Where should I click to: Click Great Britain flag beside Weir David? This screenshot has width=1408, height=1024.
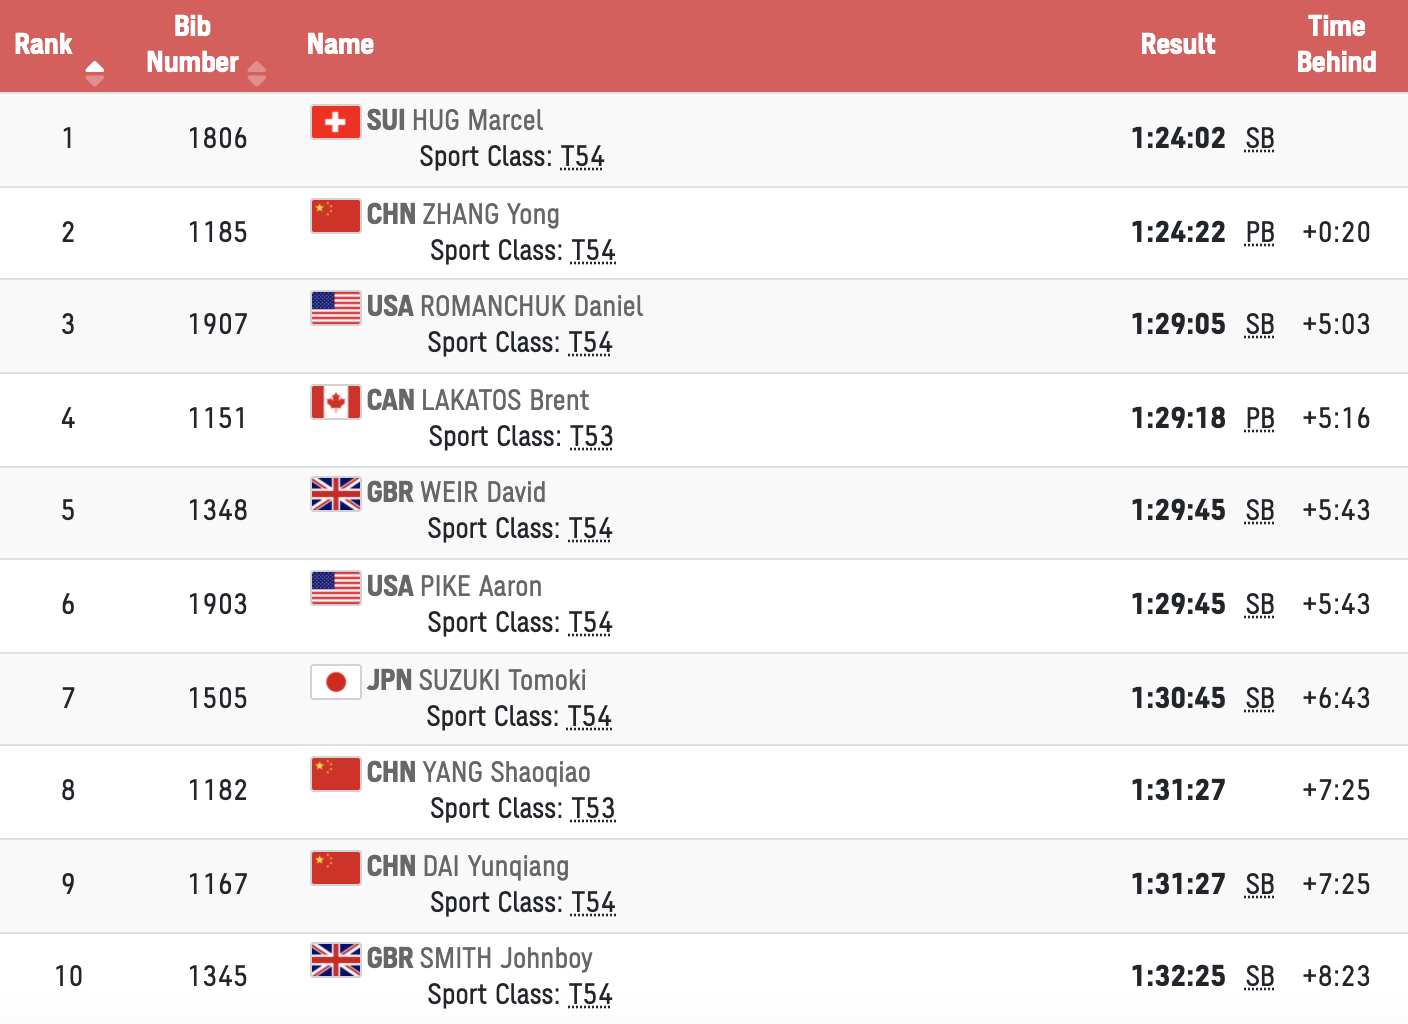[335, 494]
